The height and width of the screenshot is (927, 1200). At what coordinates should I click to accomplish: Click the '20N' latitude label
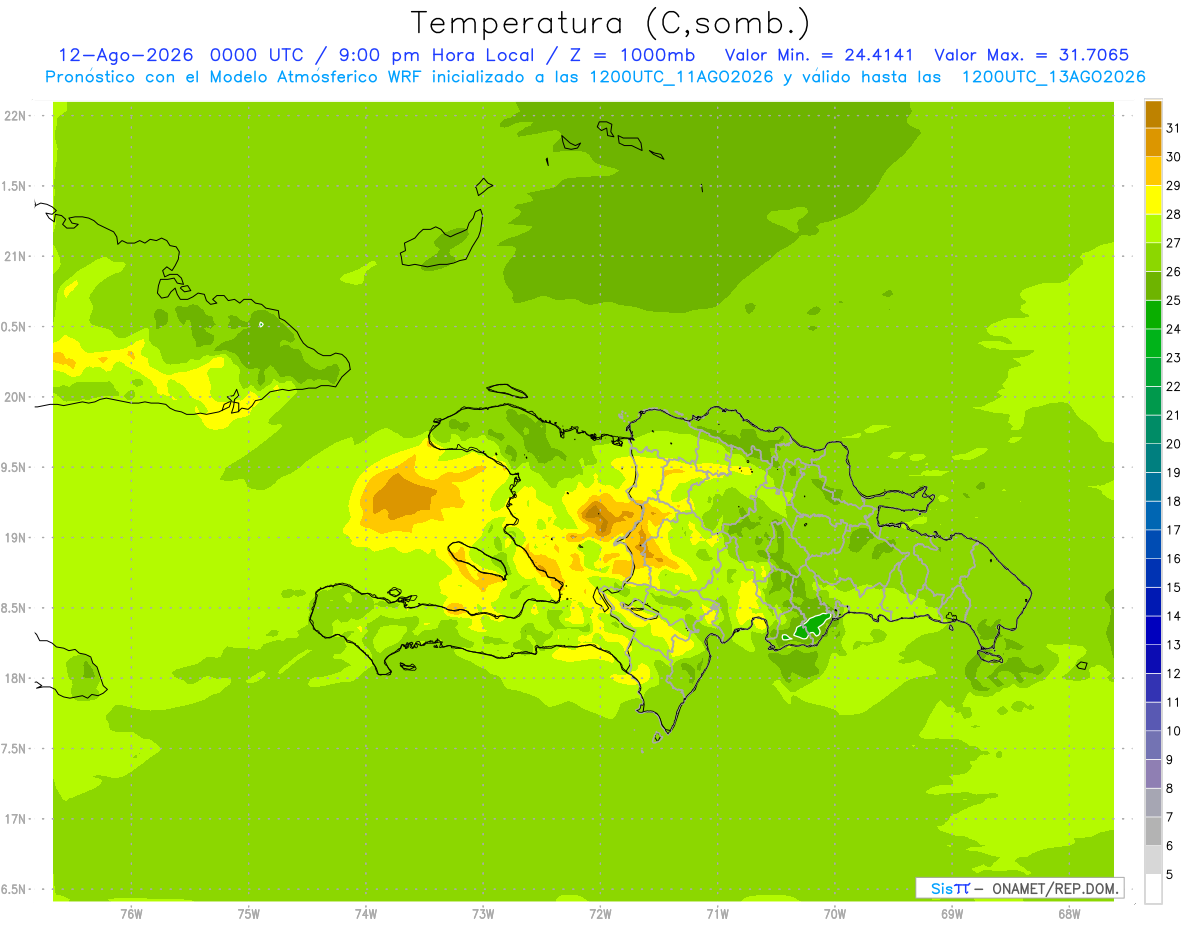pos(17,397)
